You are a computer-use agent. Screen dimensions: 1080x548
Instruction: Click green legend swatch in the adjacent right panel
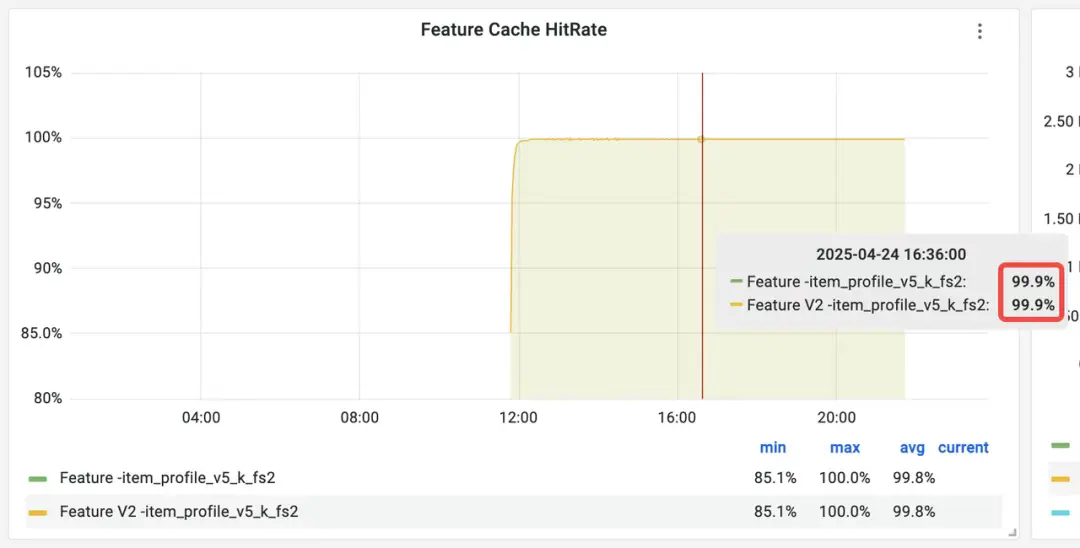(x=1061, y=445)
